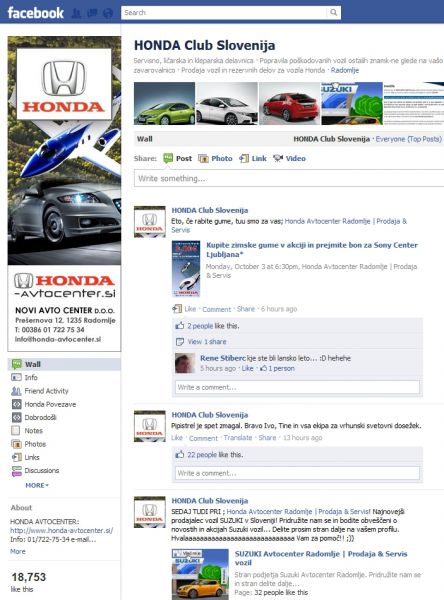Open Rene Stiberc profile link
Image resolution: width=444 pixels, height=600 pixels.
point(223,358)
